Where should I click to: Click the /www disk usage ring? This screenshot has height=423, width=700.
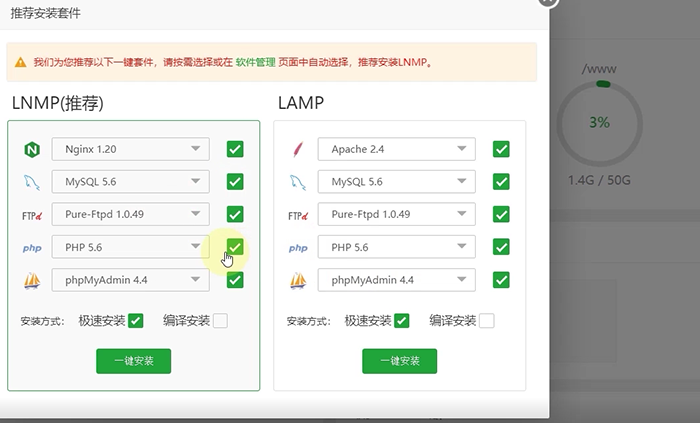click(x=599, y=124)
